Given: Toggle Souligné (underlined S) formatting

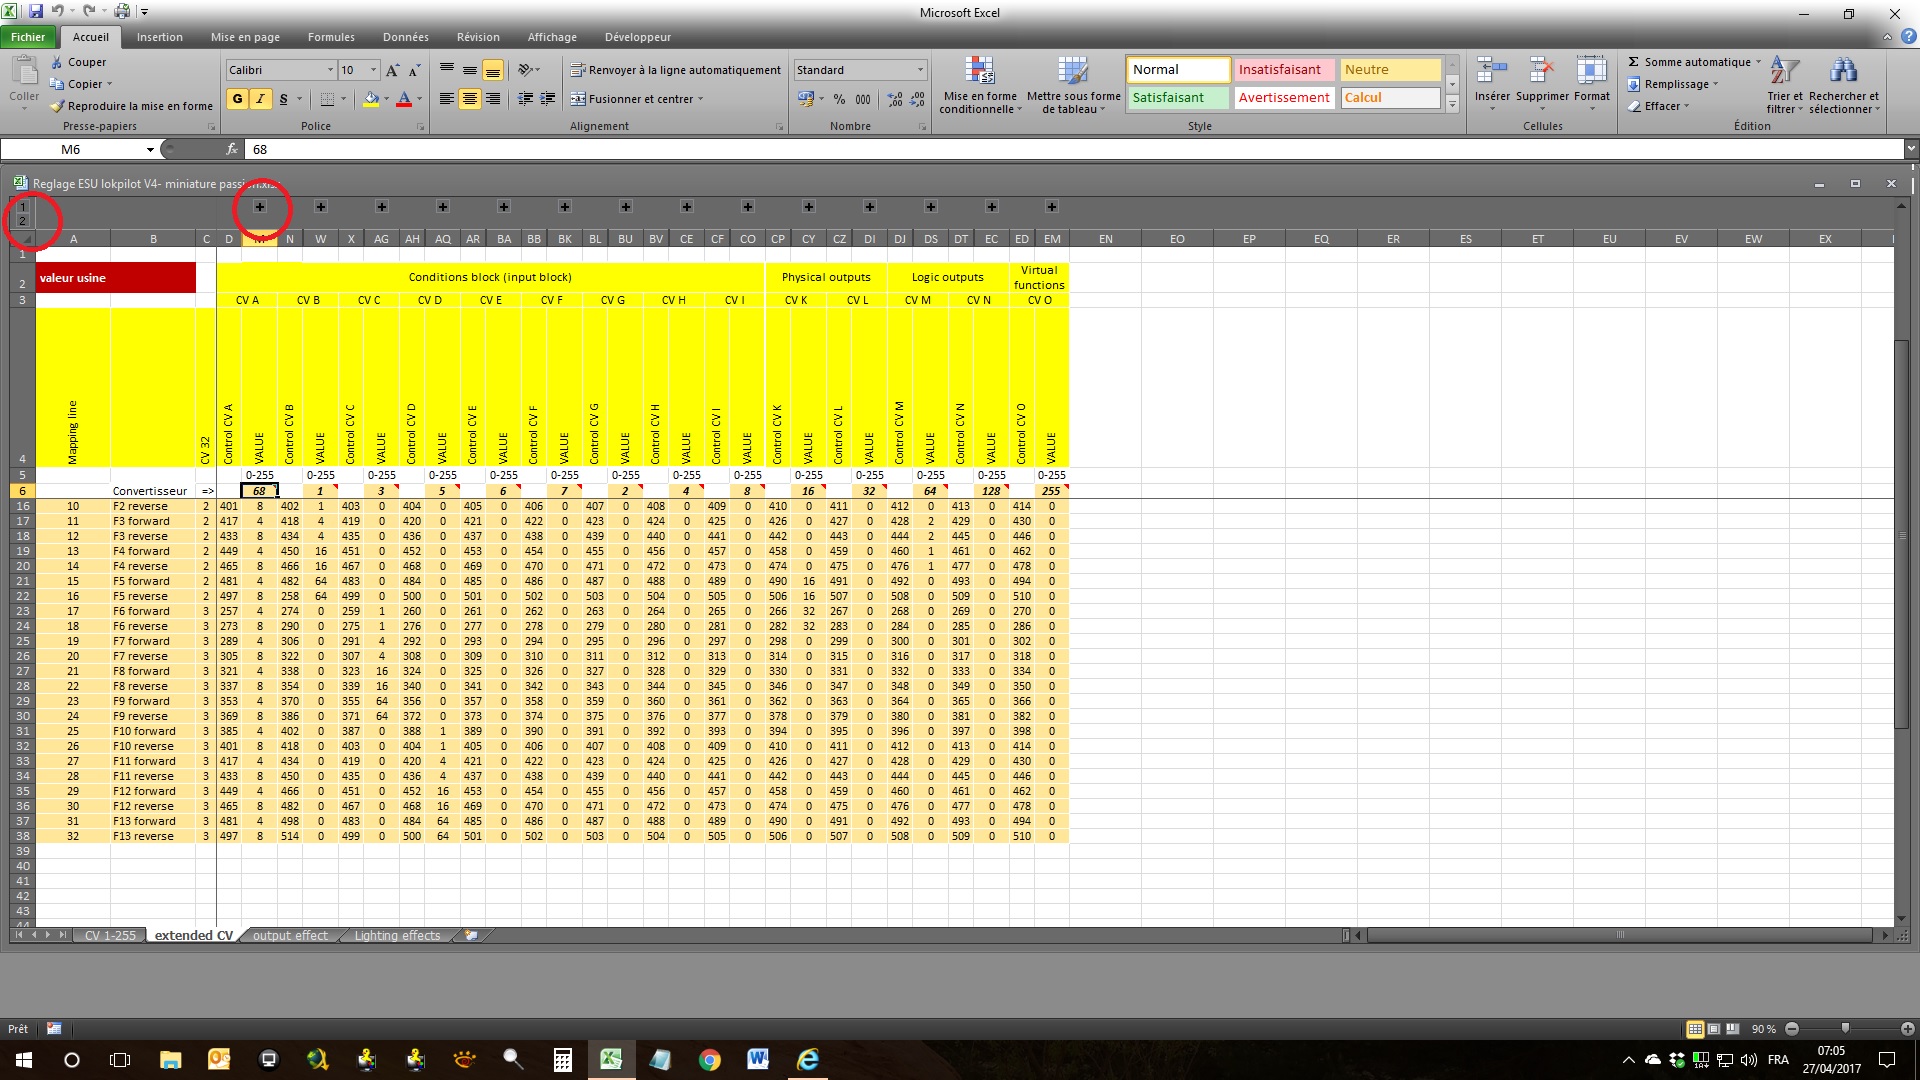Looking at the screenshot, I should click(283, 99).
